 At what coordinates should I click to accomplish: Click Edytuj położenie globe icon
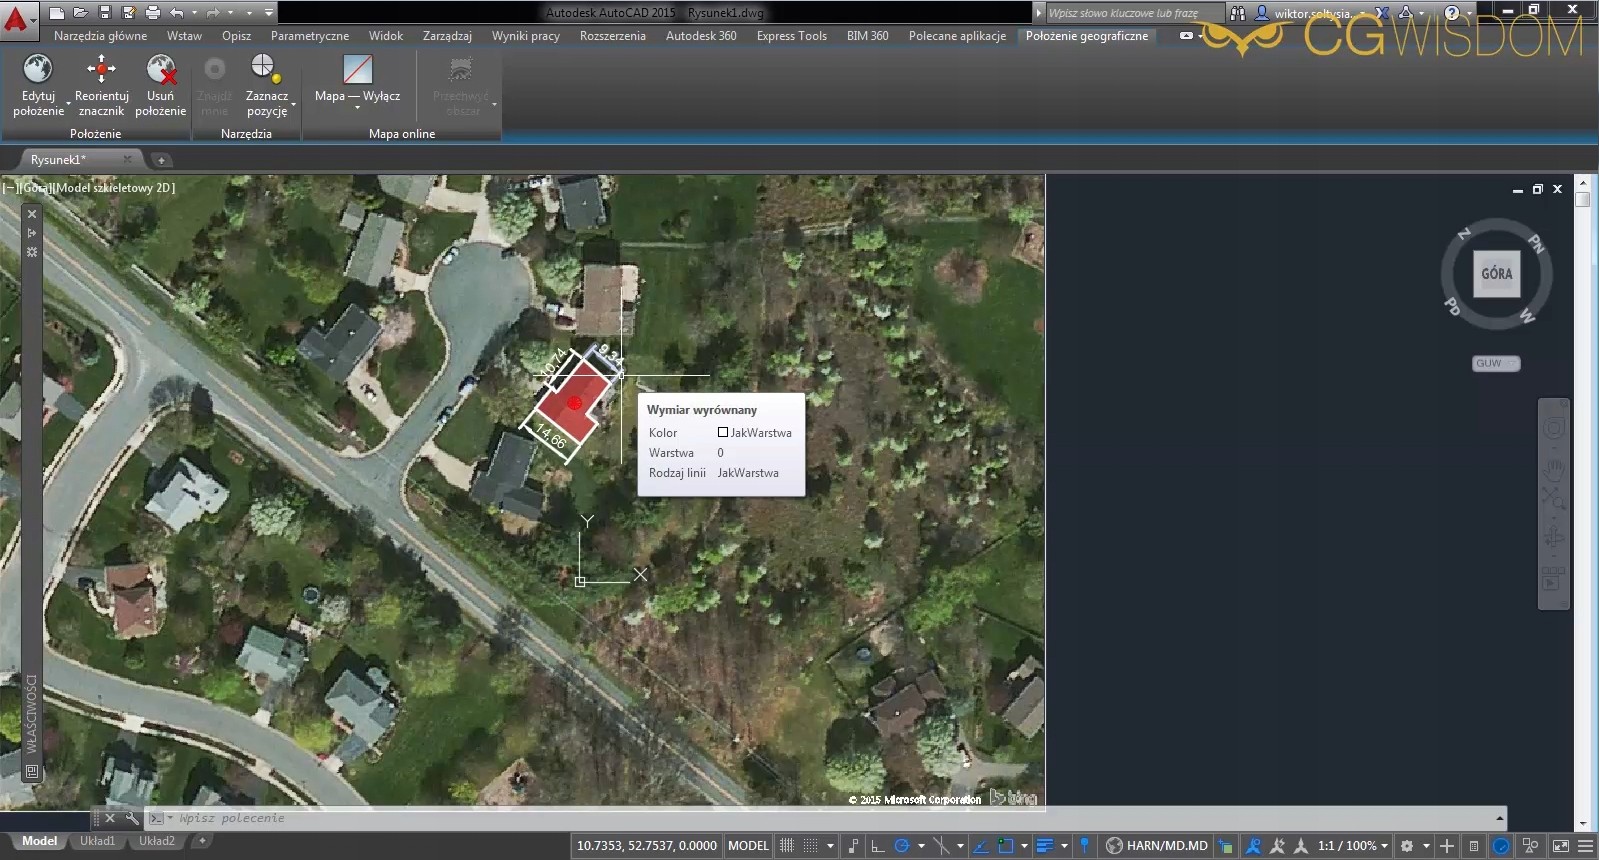pos(38,70)
